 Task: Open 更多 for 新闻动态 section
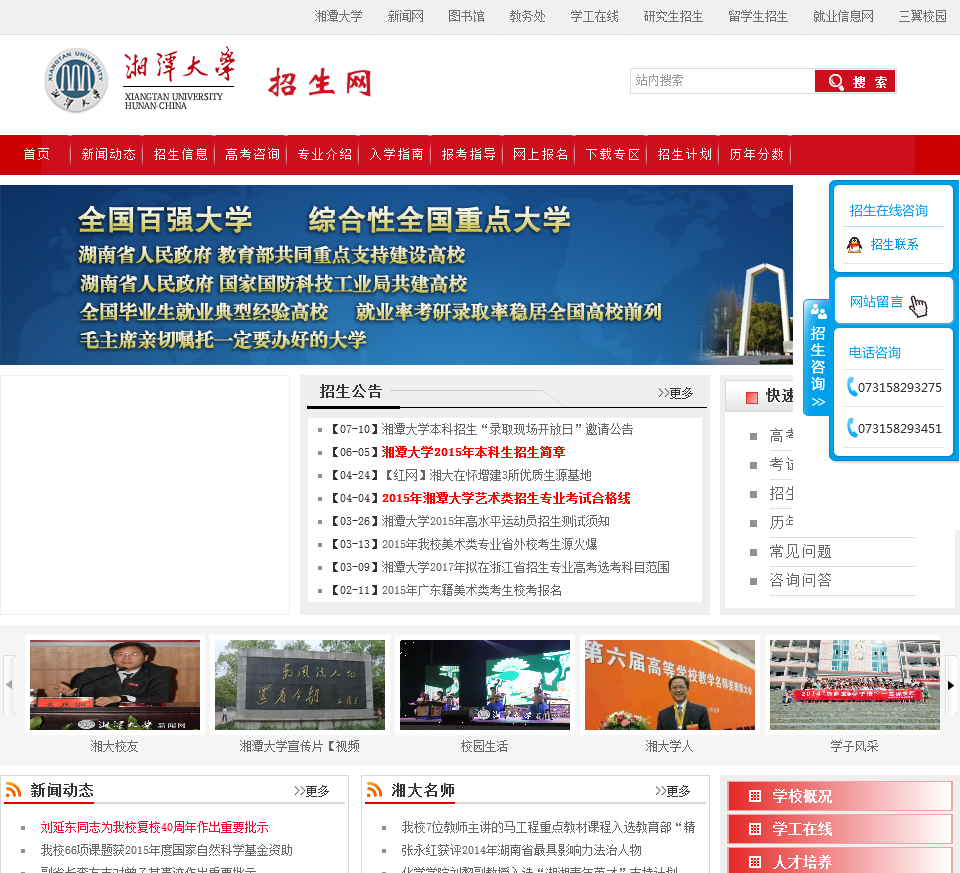click(x=312, y=791)
